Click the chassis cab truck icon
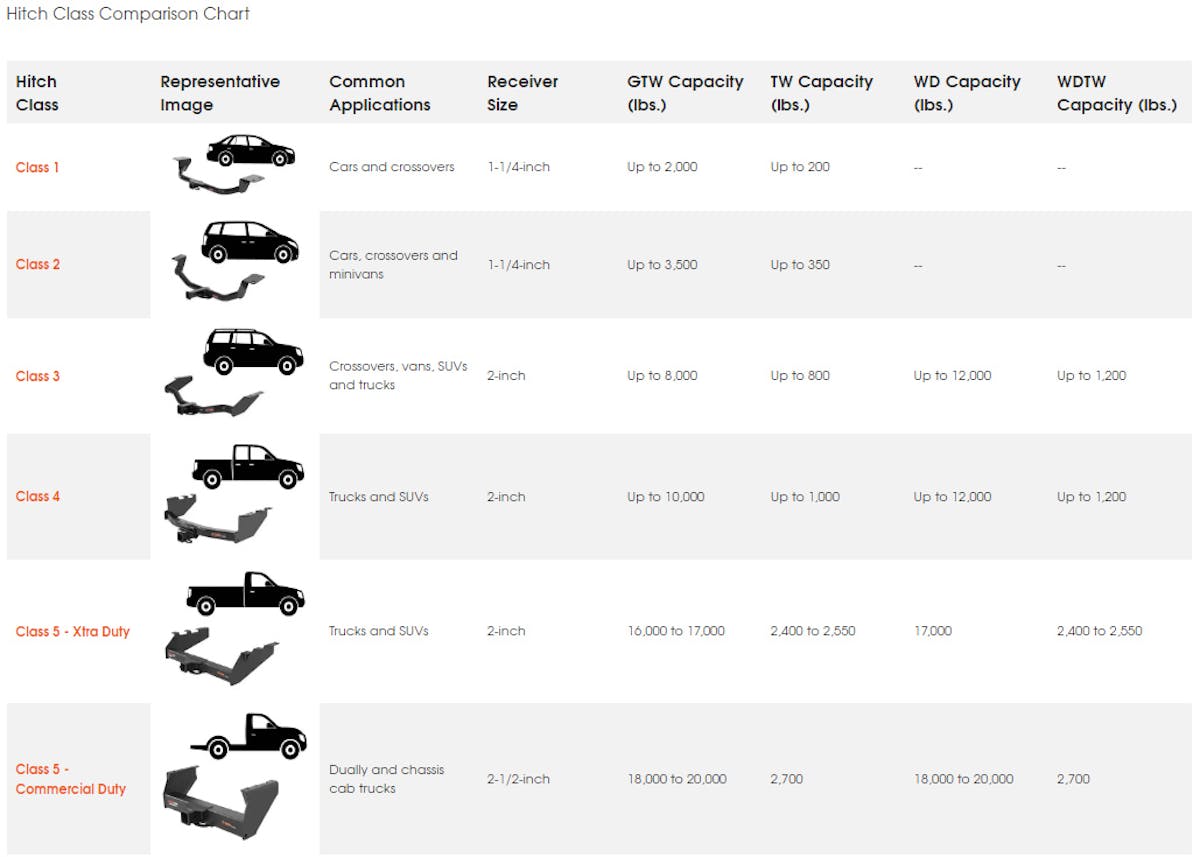Image resolution: width=1200 pixels, height=857 pixels. coord(249,736)
